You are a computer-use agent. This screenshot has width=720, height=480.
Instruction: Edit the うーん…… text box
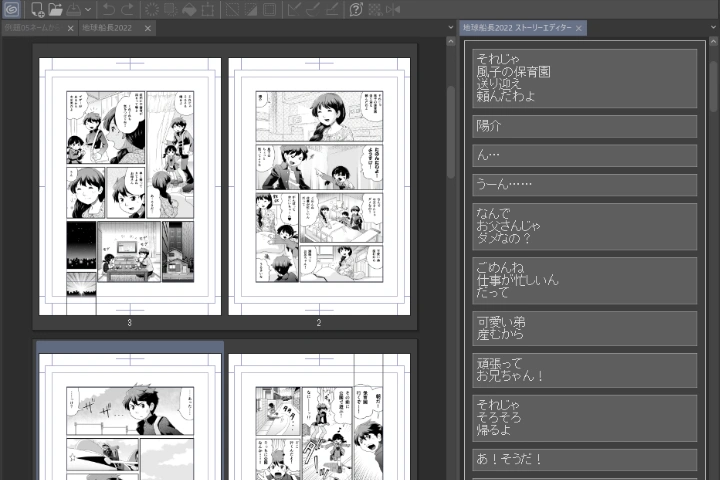tap(585, 185)
